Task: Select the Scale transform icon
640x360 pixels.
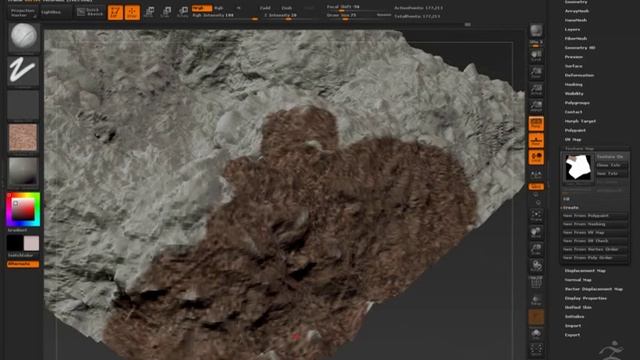Action: (166, 12)
